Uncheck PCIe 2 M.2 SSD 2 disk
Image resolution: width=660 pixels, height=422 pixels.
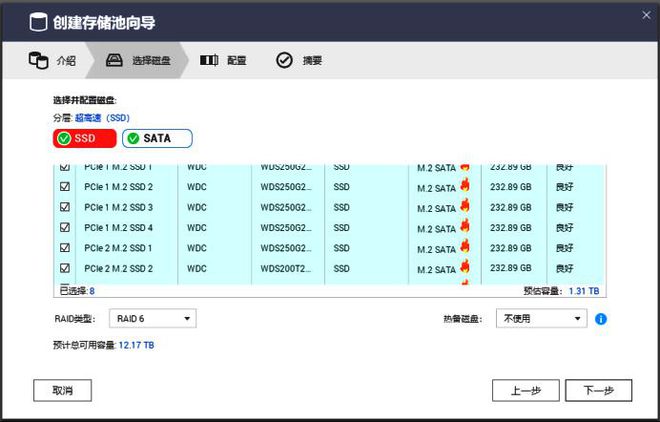(x=65, y=268)
